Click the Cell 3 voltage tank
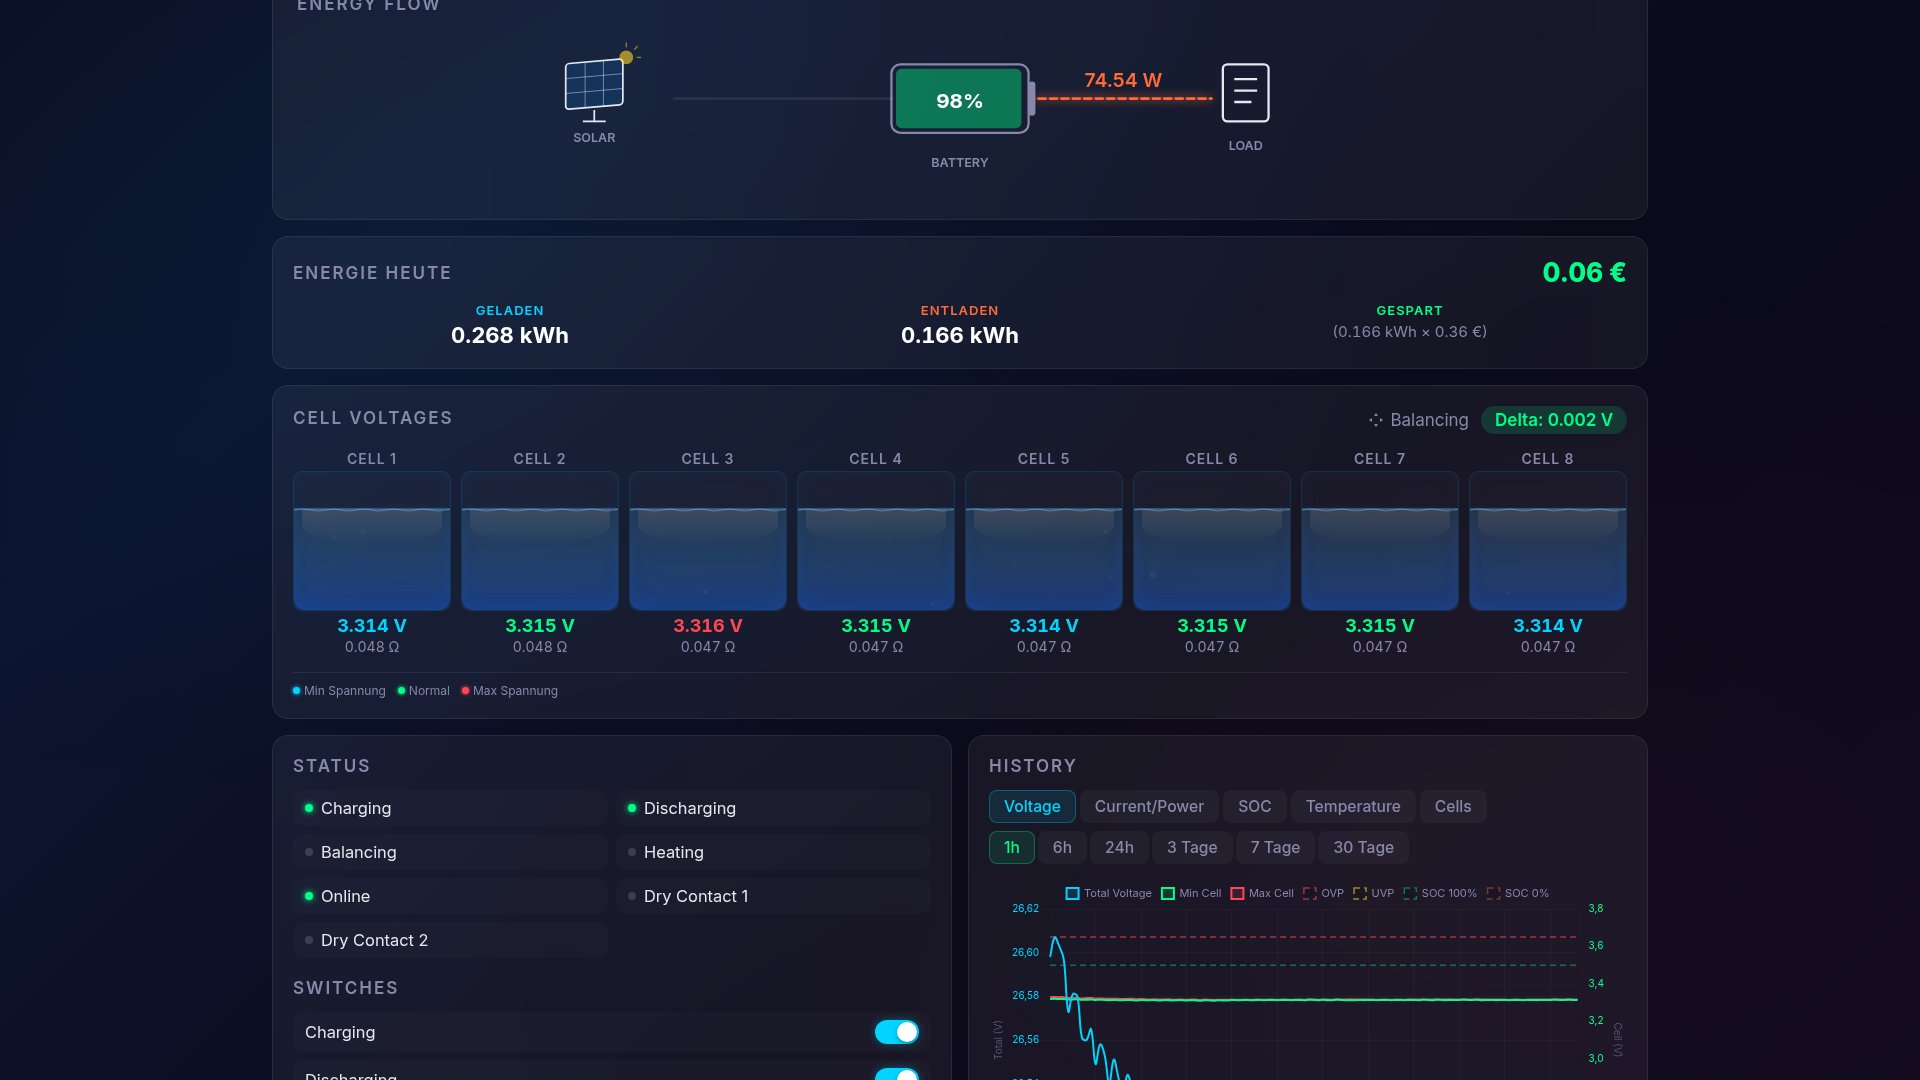The image size is (1920, 1080). (708, 541)
